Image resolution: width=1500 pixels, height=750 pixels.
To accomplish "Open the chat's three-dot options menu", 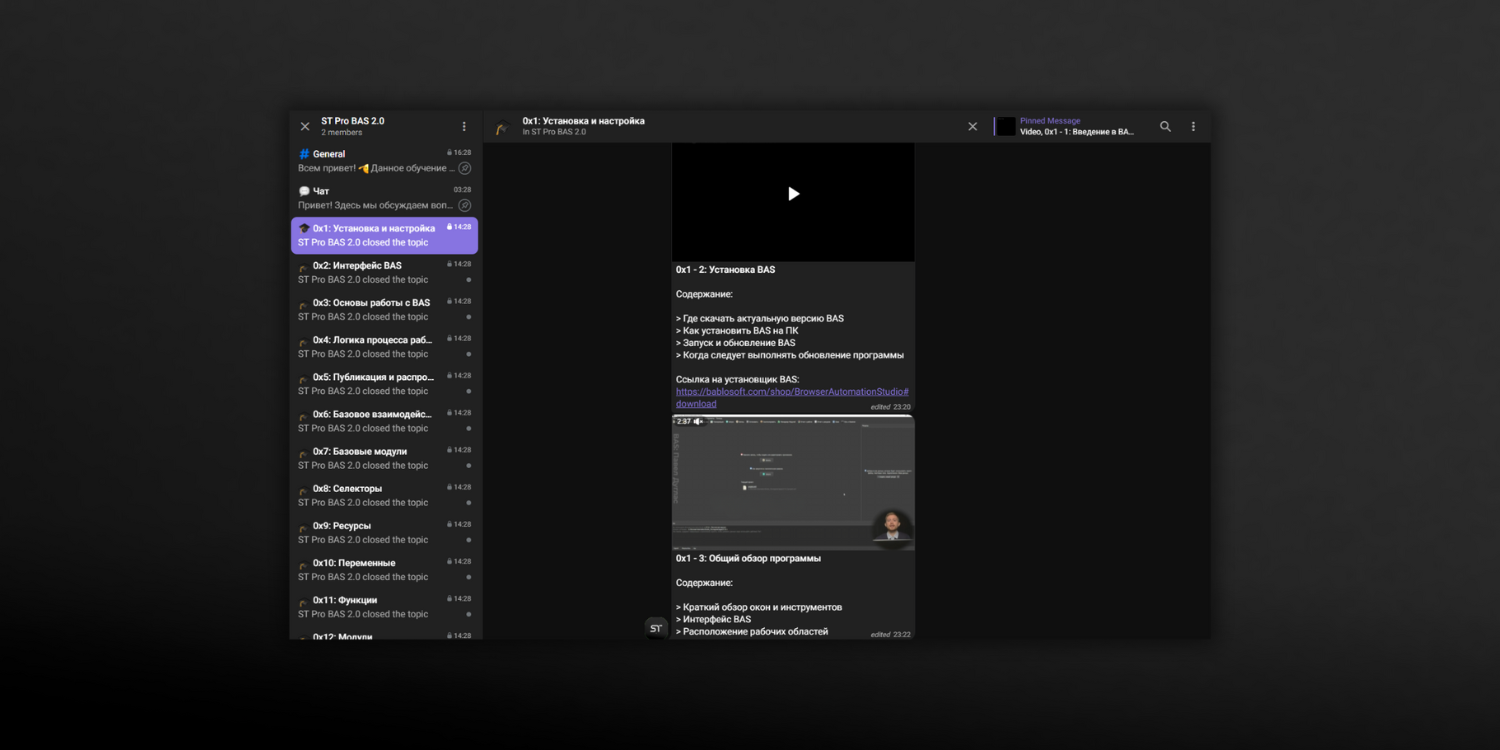I will click(1193, 127).
